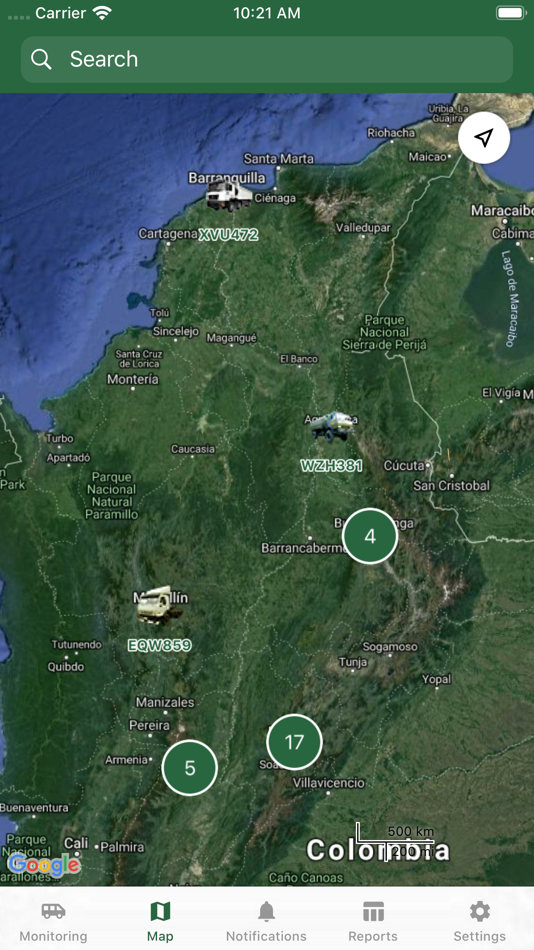Click the Pereira city label
This screenshot has height=950, width=534.
(x=149, y=725)
